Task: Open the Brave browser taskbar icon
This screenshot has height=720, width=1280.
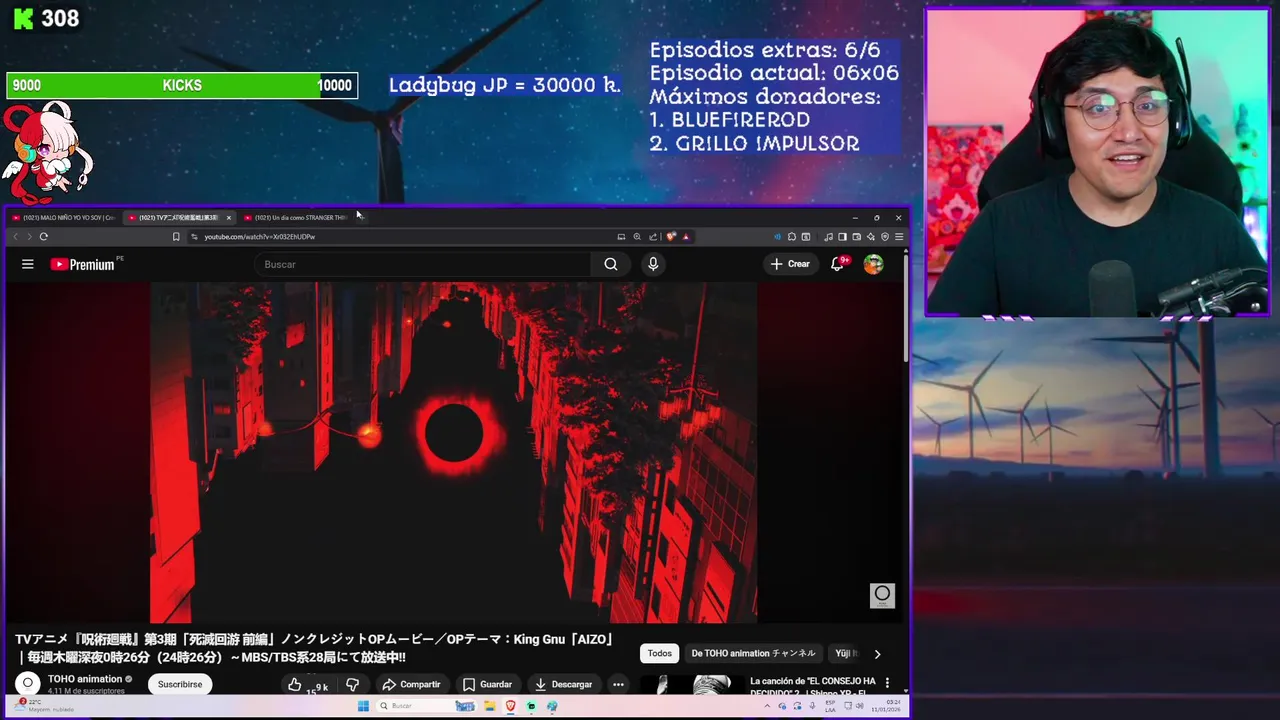Action: tap(511, 706)
